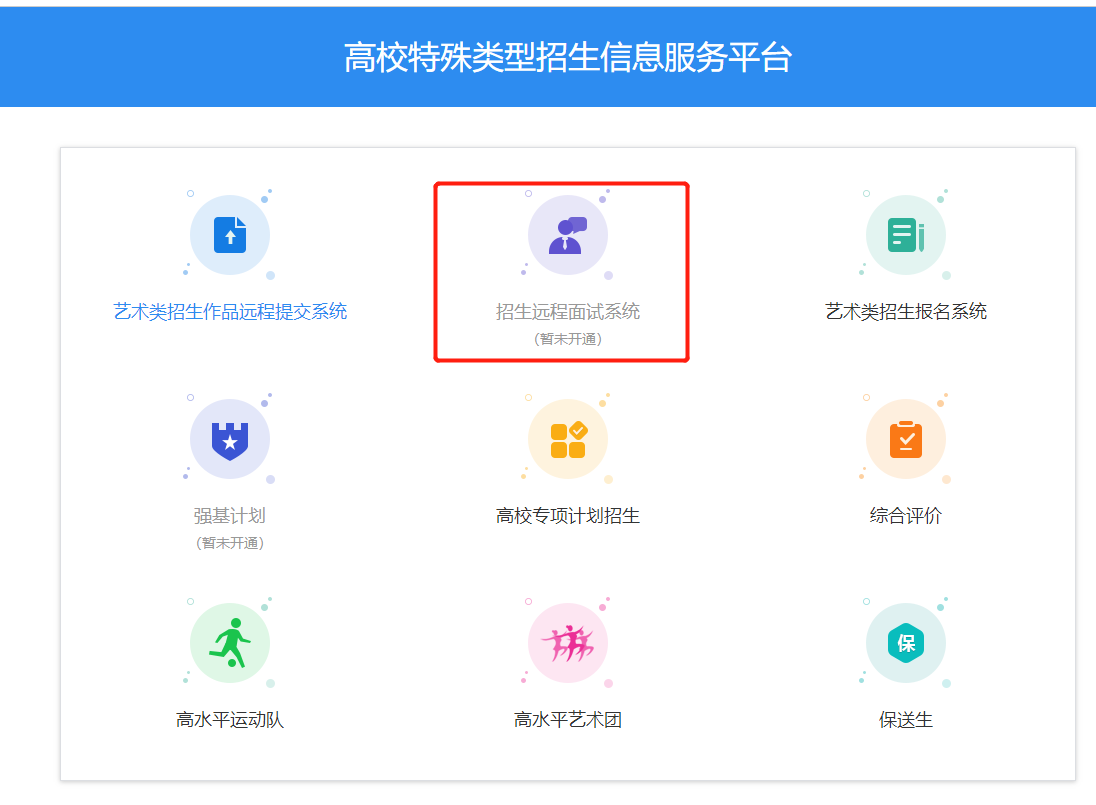Click the remote interview person-with-chat icon
The height and width of the screenshot is (805, 1096).
tap(568, 235)
